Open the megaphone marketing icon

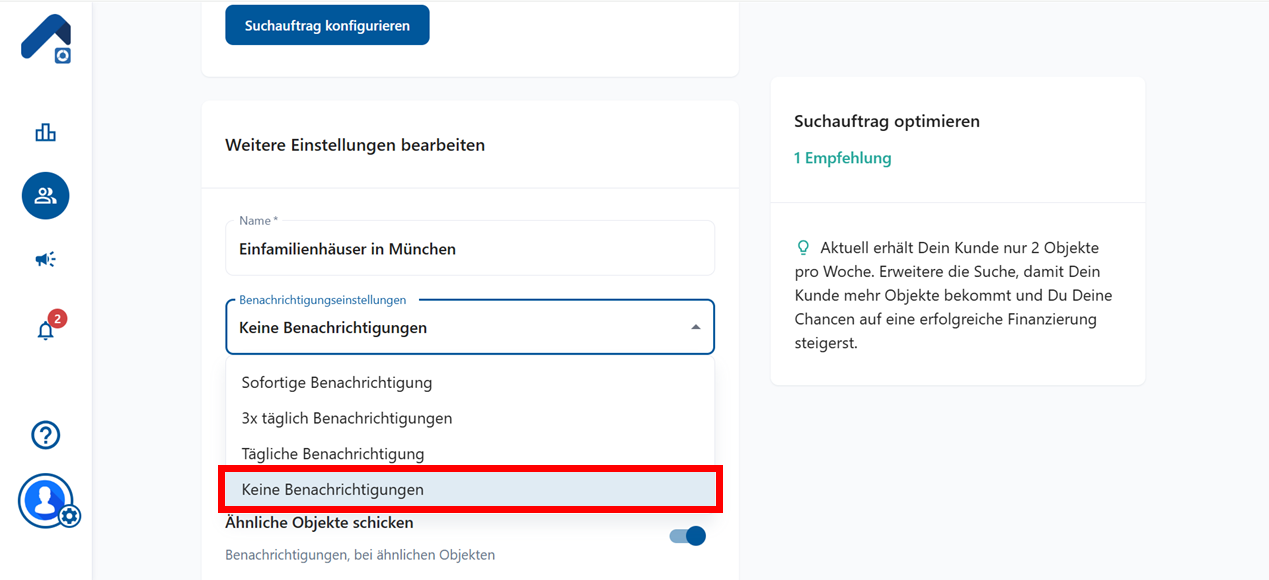pyautogui.click(x=46, y=260)
